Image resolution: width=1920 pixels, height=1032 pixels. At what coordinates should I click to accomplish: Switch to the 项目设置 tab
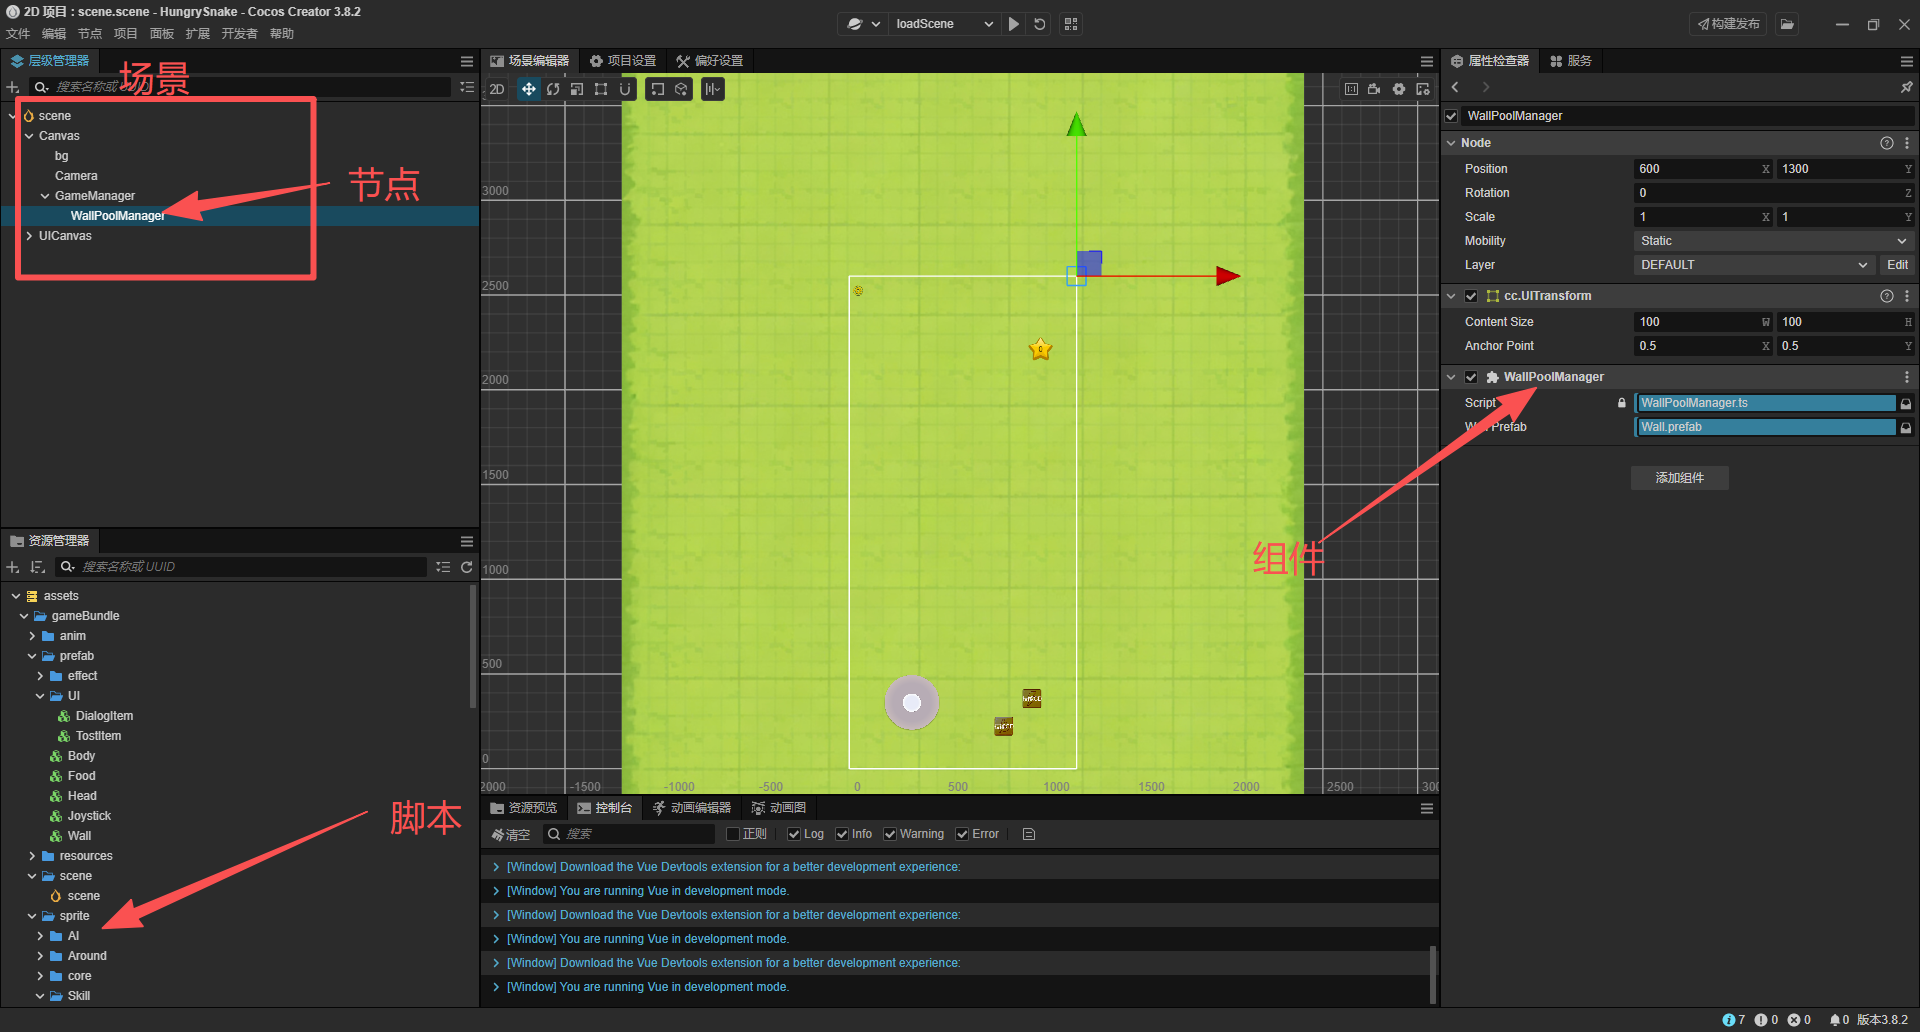pos(623,61)
